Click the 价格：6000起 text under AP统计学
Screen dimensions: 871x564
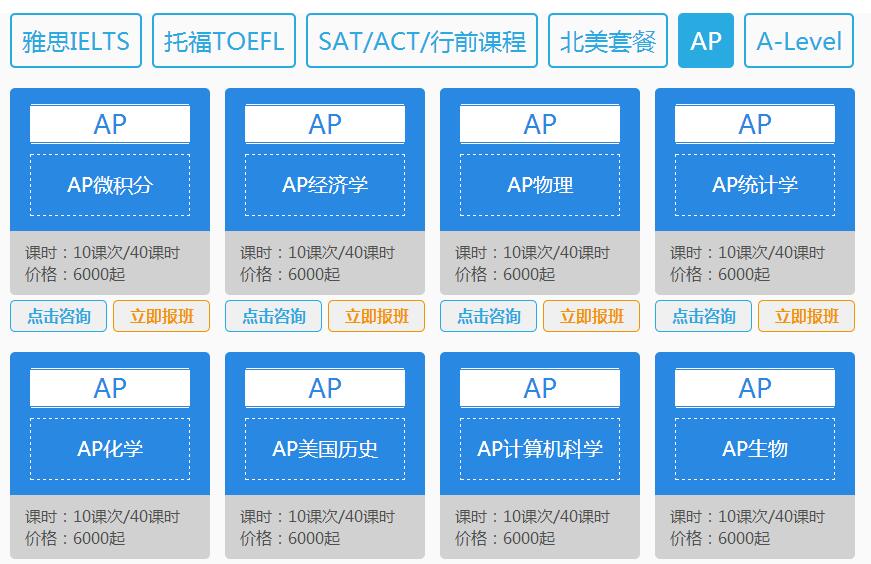pyautogui.click(x=720, y=274)
